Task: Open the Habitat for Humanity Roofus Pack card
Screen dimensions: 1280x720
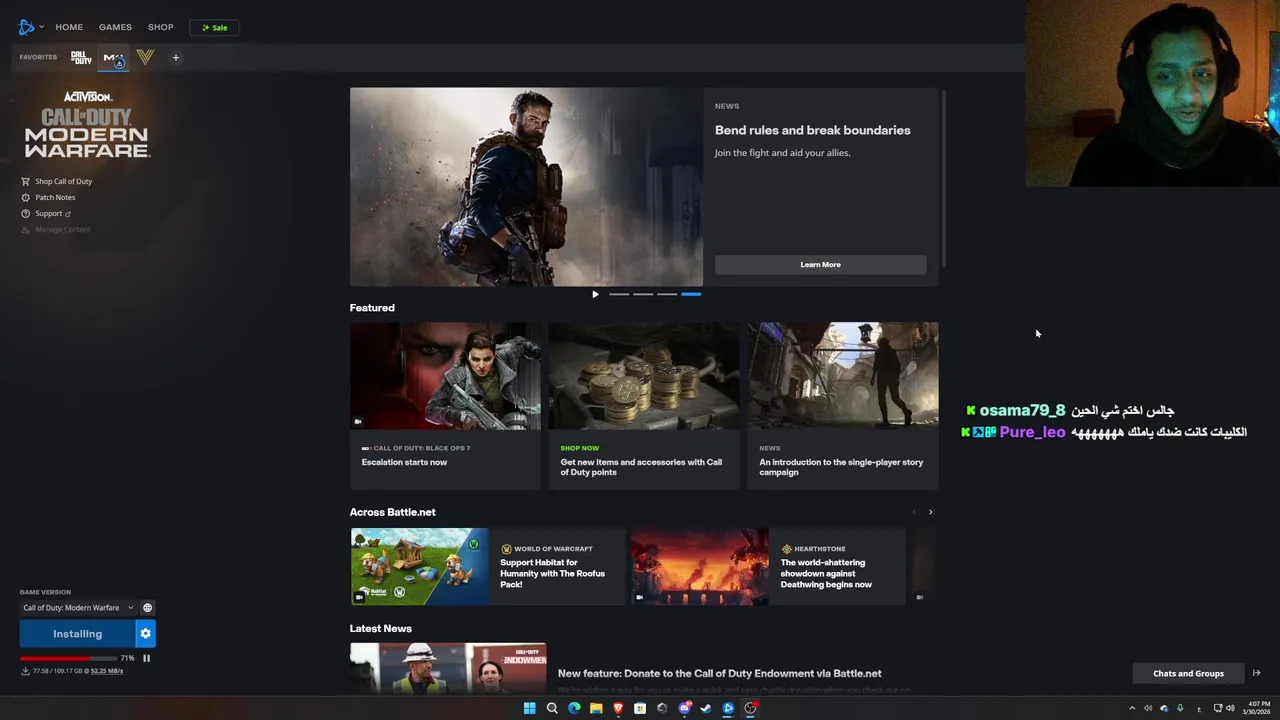Action: click(x=487, y=566)
